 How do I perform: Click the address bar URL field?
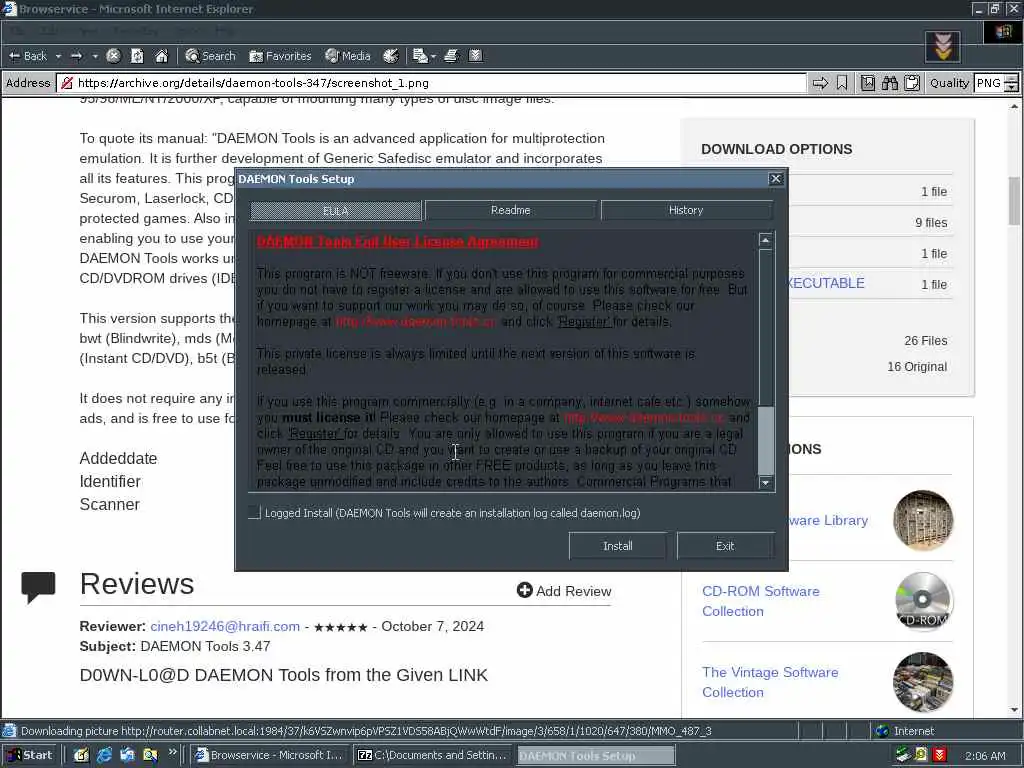[431, 83]
